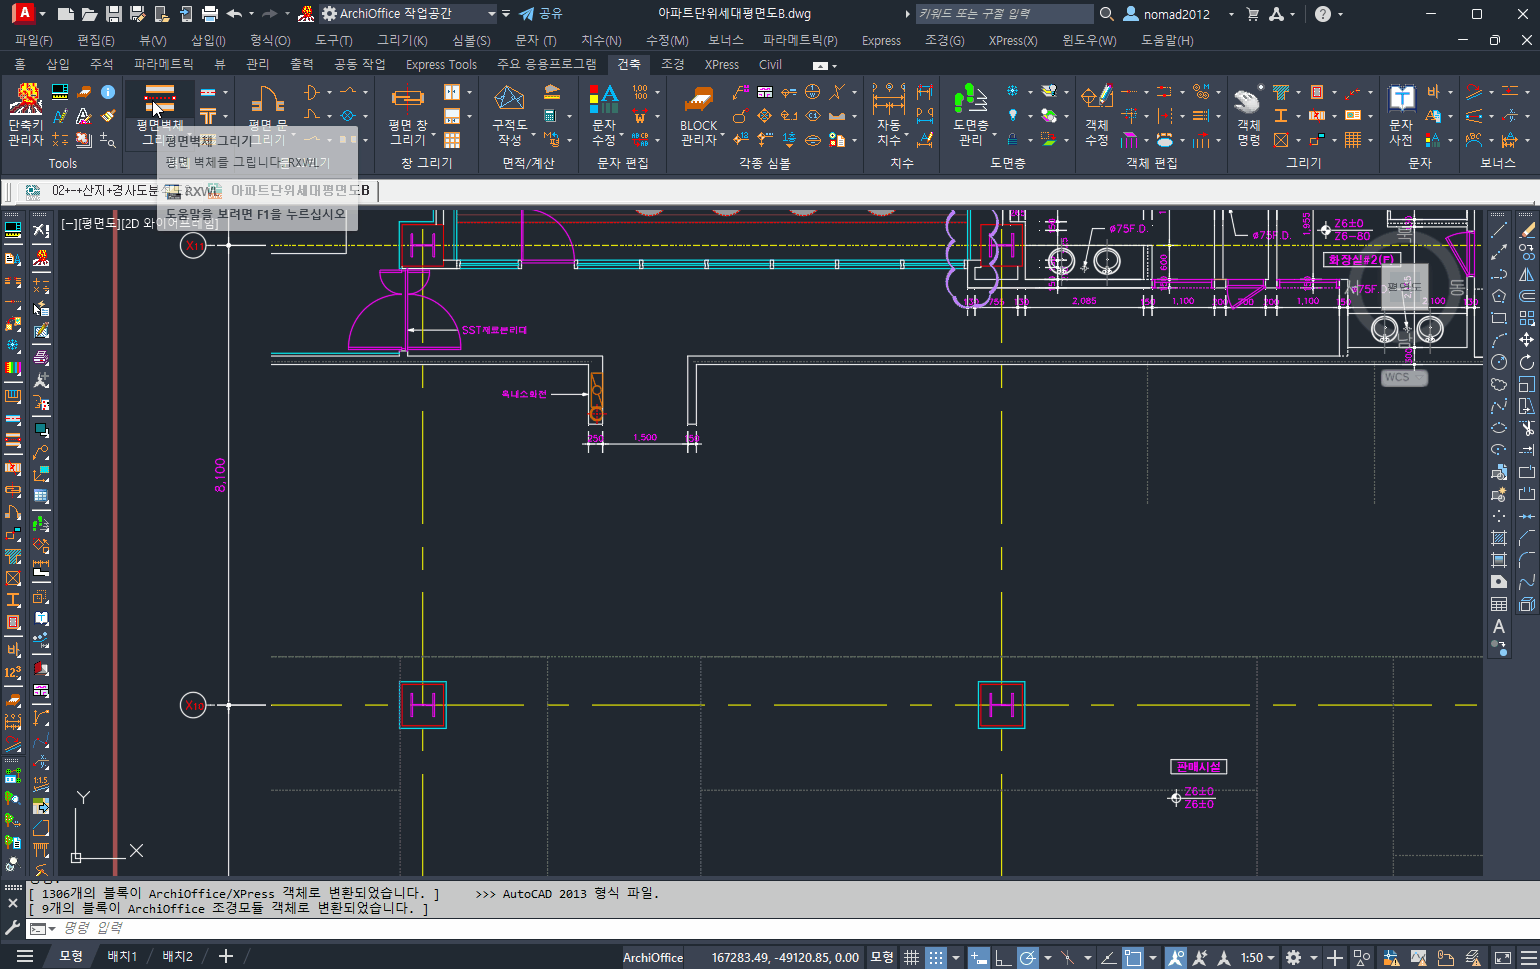
Task: Click the calculator icon in 면적/계산 panel
Action: (551, 116)
